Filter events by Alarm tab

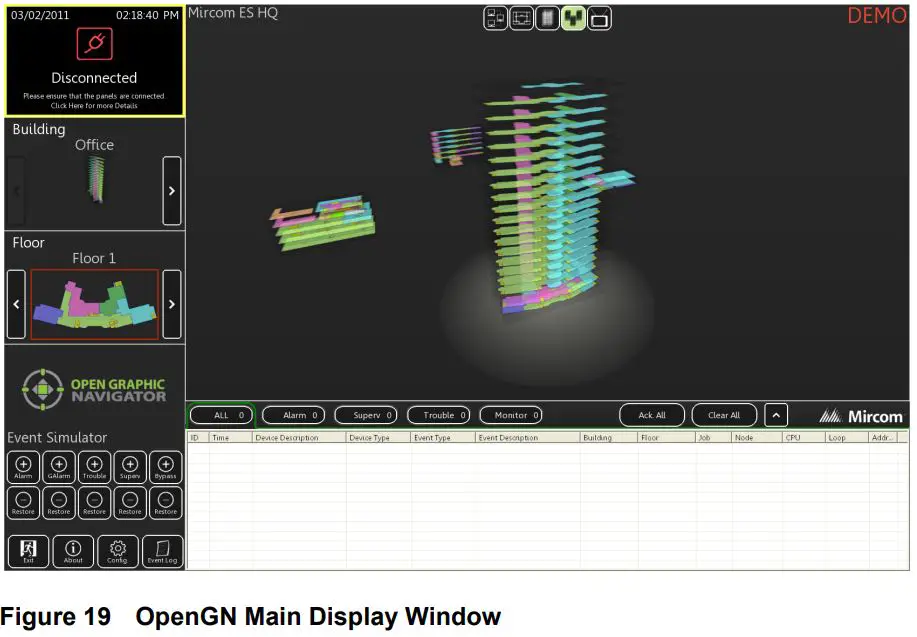point(294,415)
